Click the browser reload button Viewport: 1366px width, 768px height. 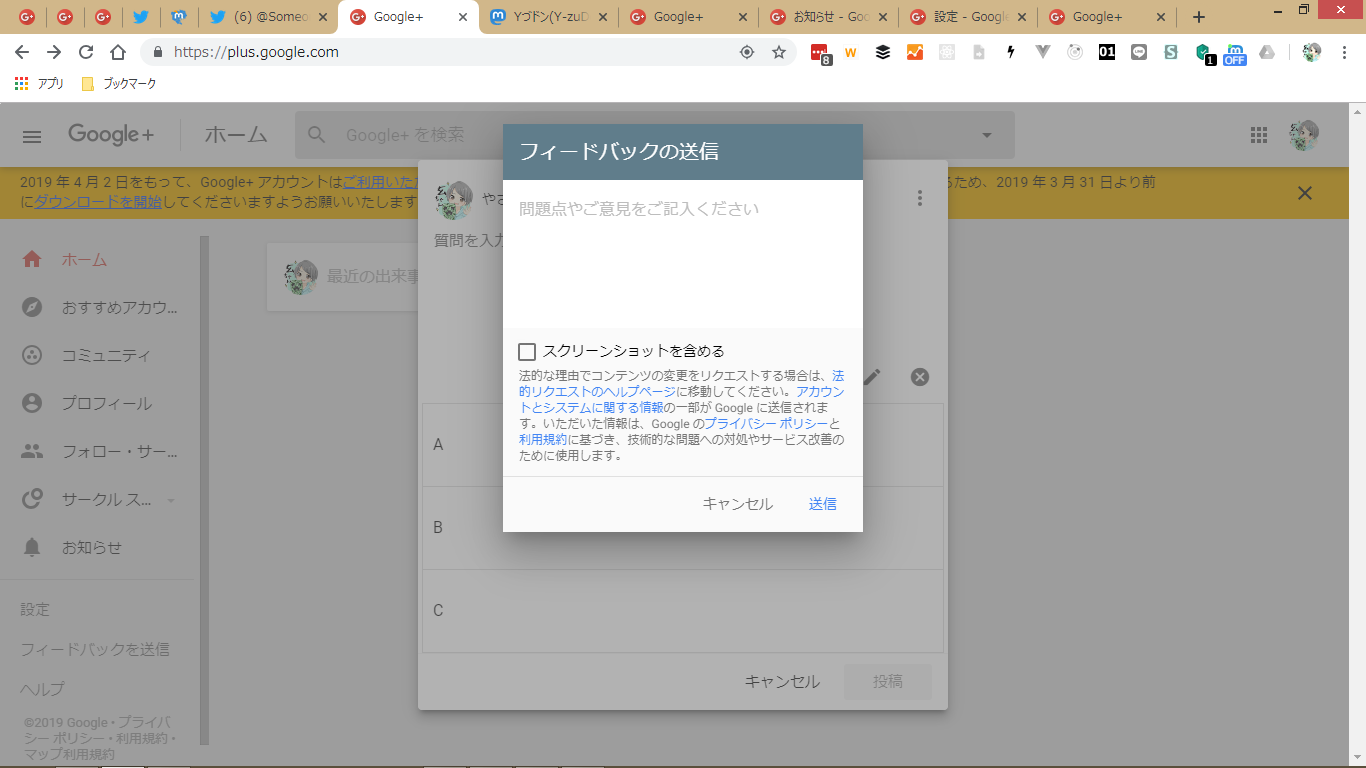pos(86,52)
